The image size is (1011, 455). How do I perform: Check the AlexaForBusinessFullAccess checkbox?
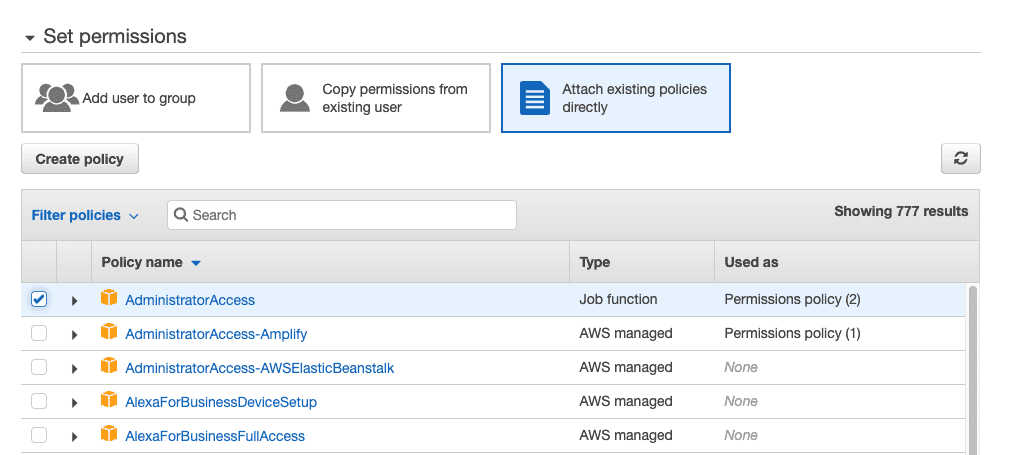click(x=39, y=436)
